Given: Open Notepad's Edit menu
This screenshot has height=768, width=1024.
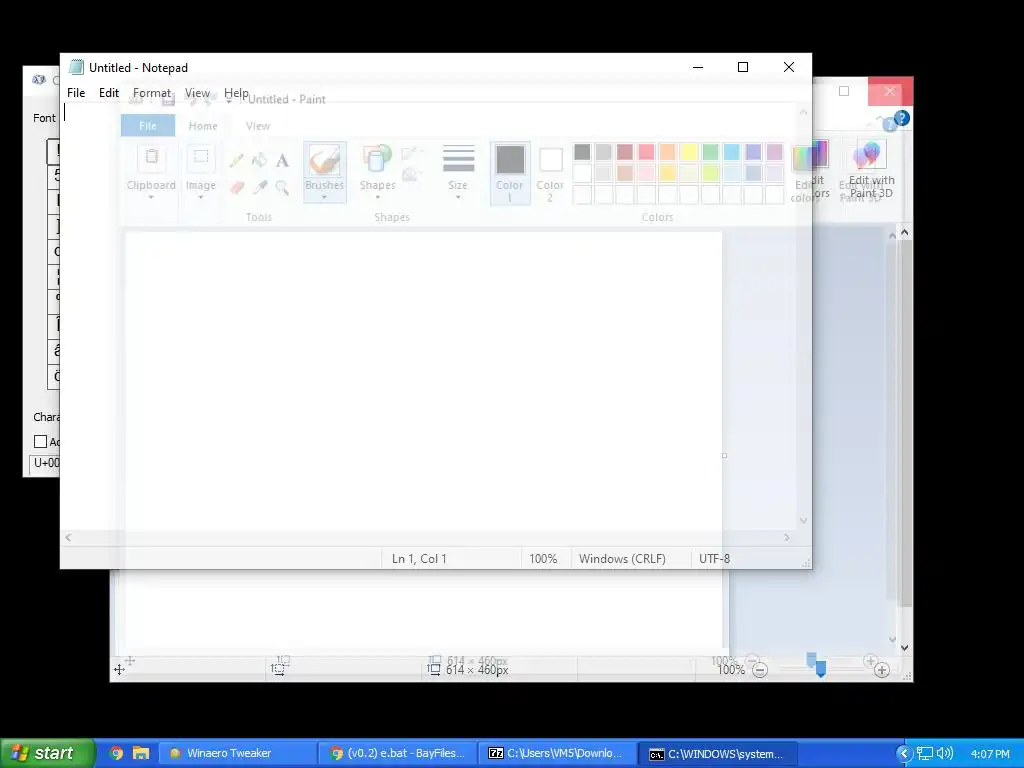Looking at the screenshot, I should click(x=108, y=93).
